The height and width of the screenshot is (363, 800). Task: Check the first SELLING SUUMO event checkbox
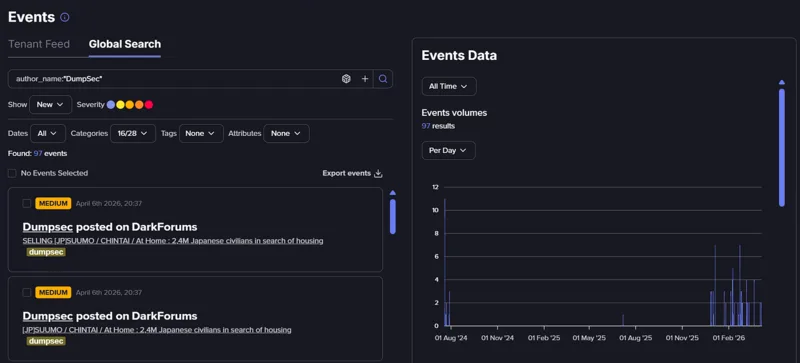point(27,204)
